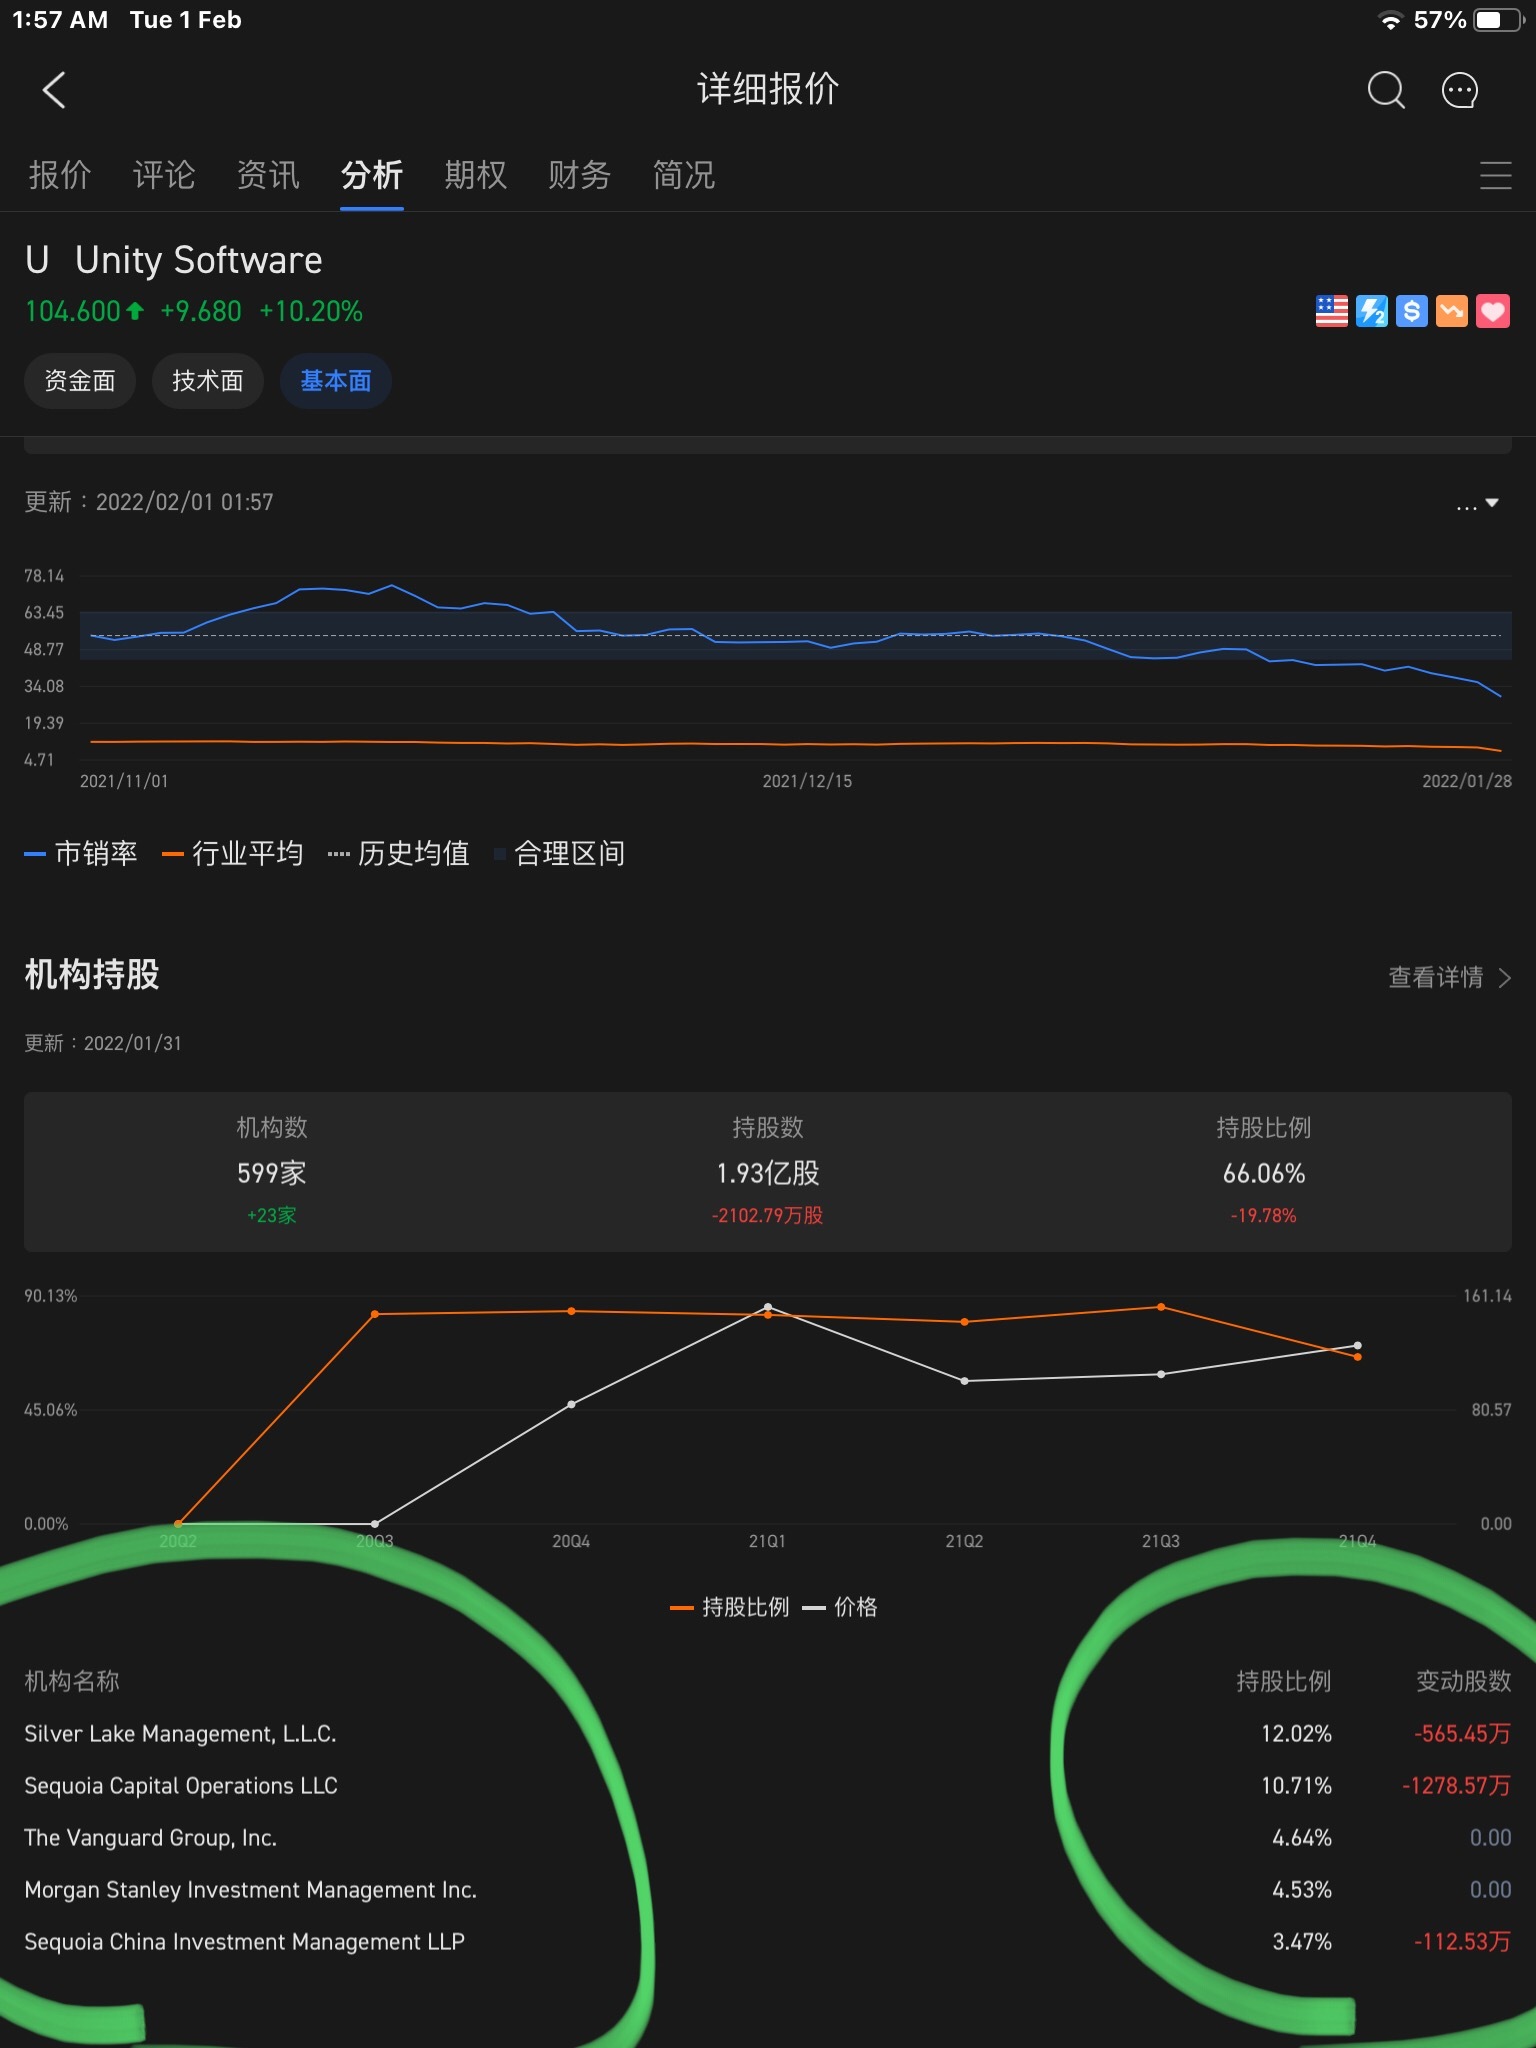Tap the 21Q3 label on holdings chart
Viewport: 1536px width, 2048px height.
pyautogui.click(x=1161, y=1541)
